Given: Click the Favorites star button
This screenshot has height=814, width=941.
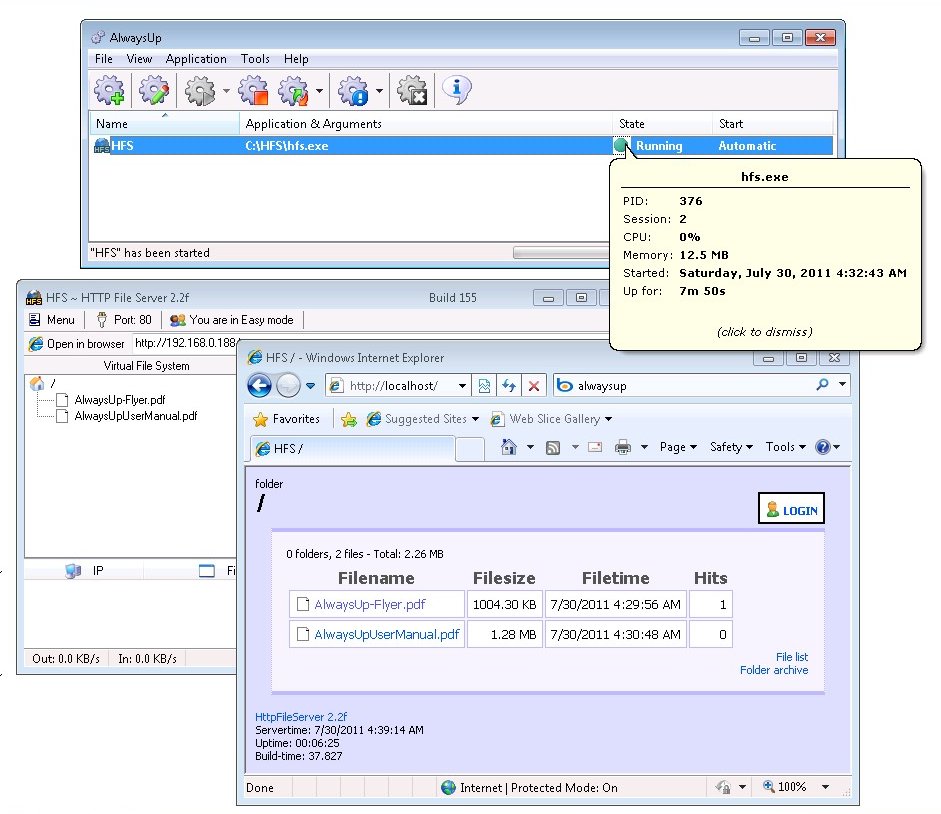Looking at the screenshot, I should (286, 419).
